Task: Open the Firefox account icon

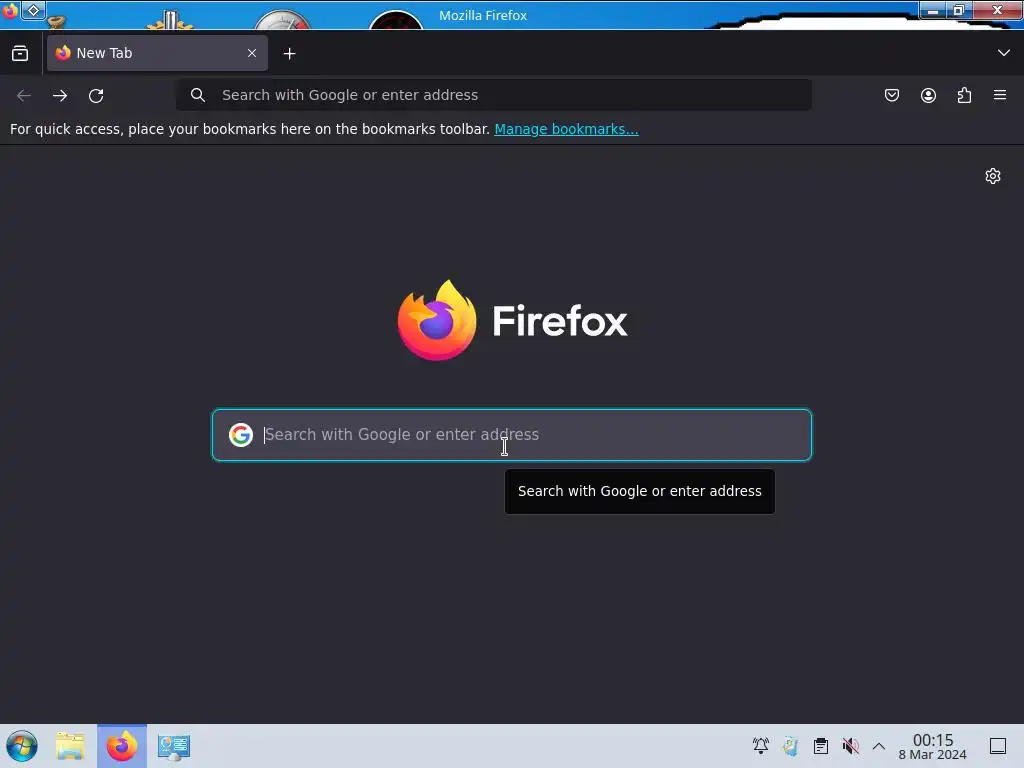Action: [928, 95]
